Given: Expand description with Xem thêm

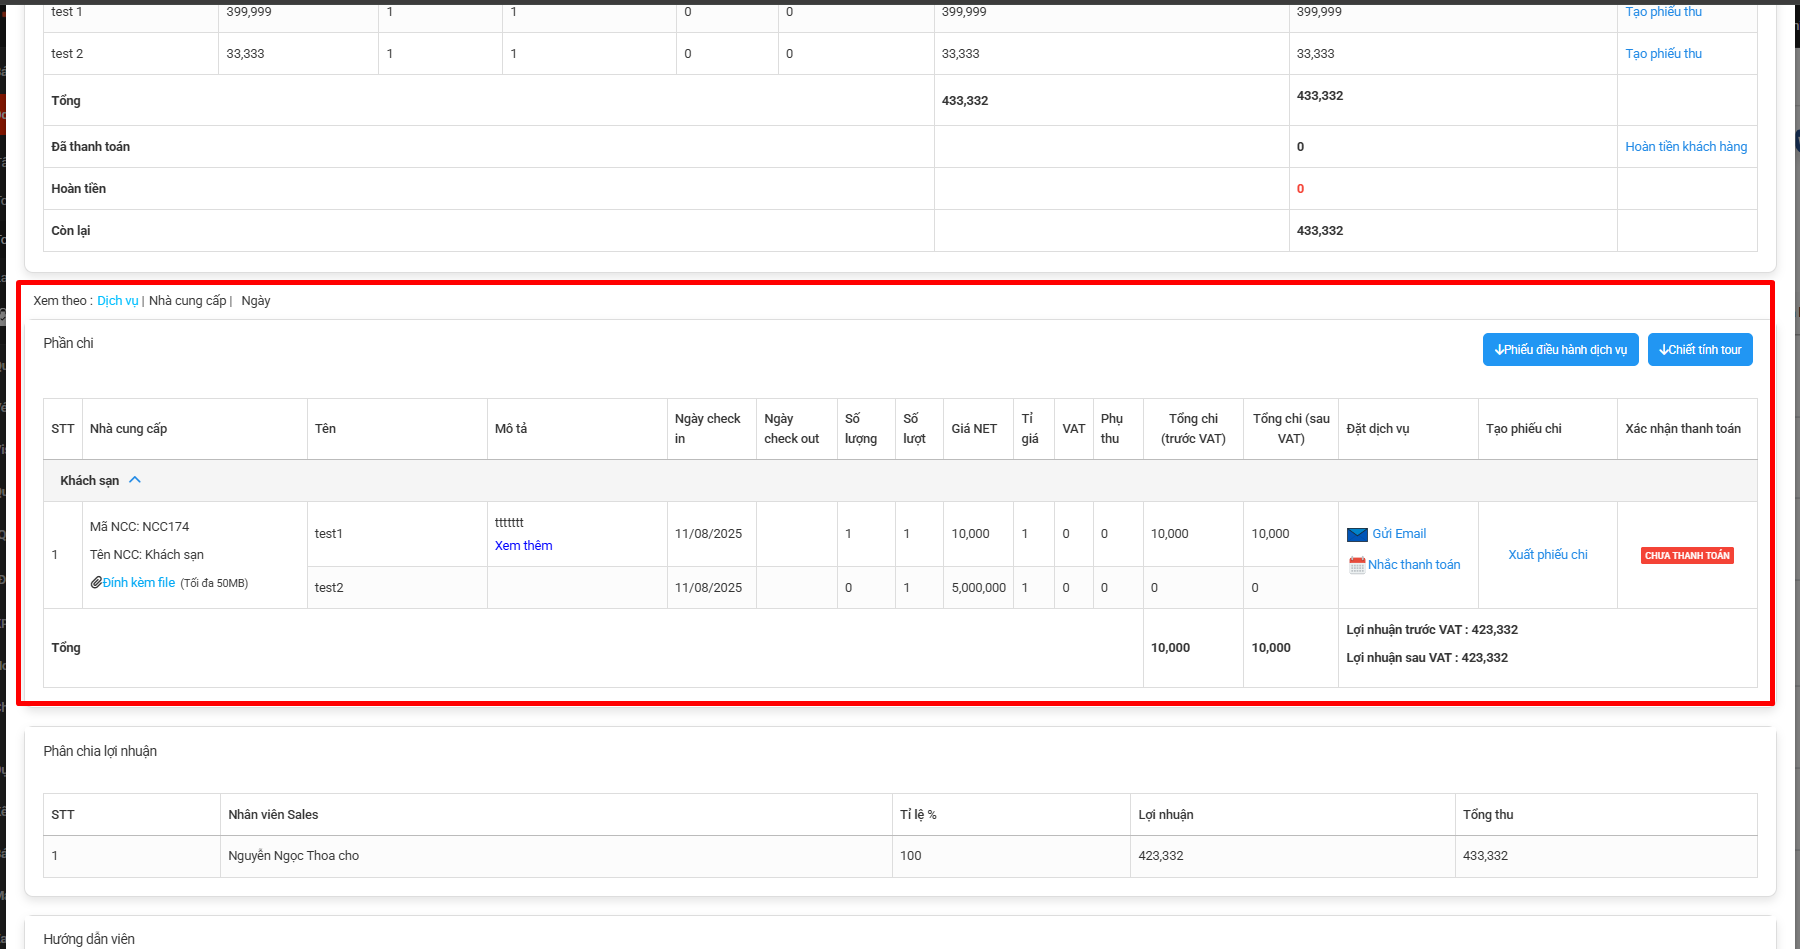Looking at the screenshot, I should point(523,546).
